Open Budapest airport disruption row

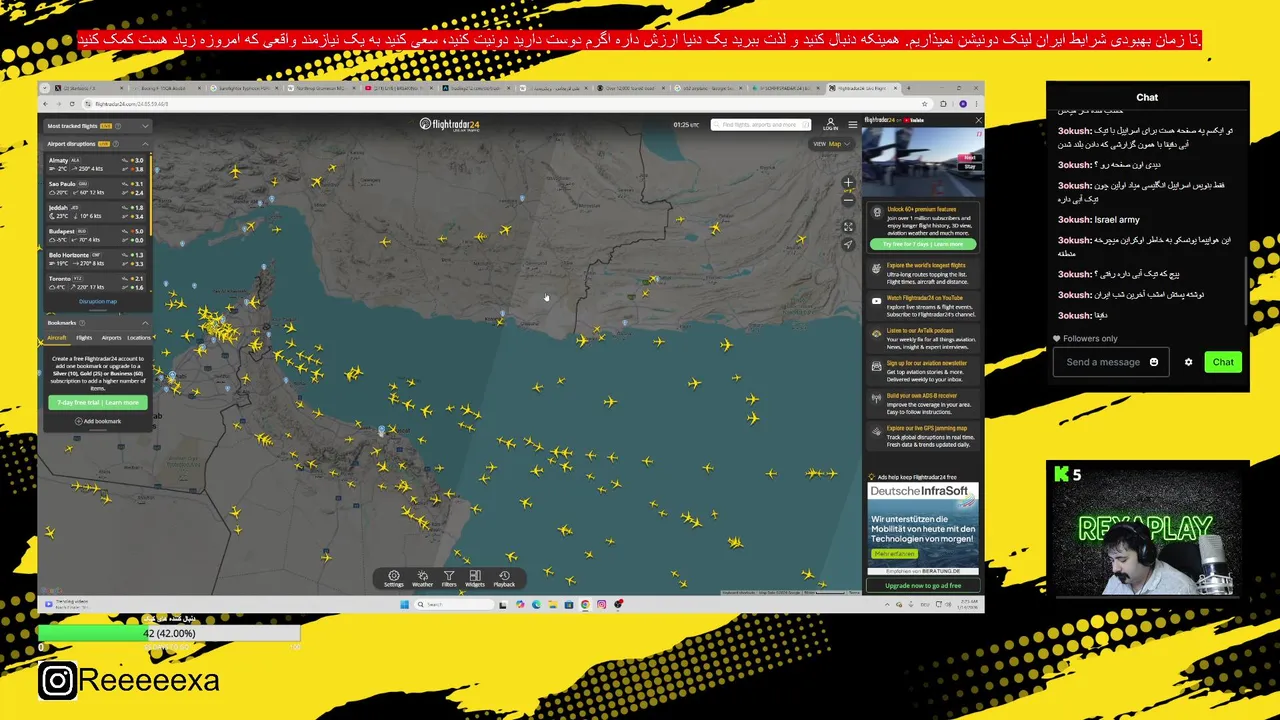tap(97, 236)
